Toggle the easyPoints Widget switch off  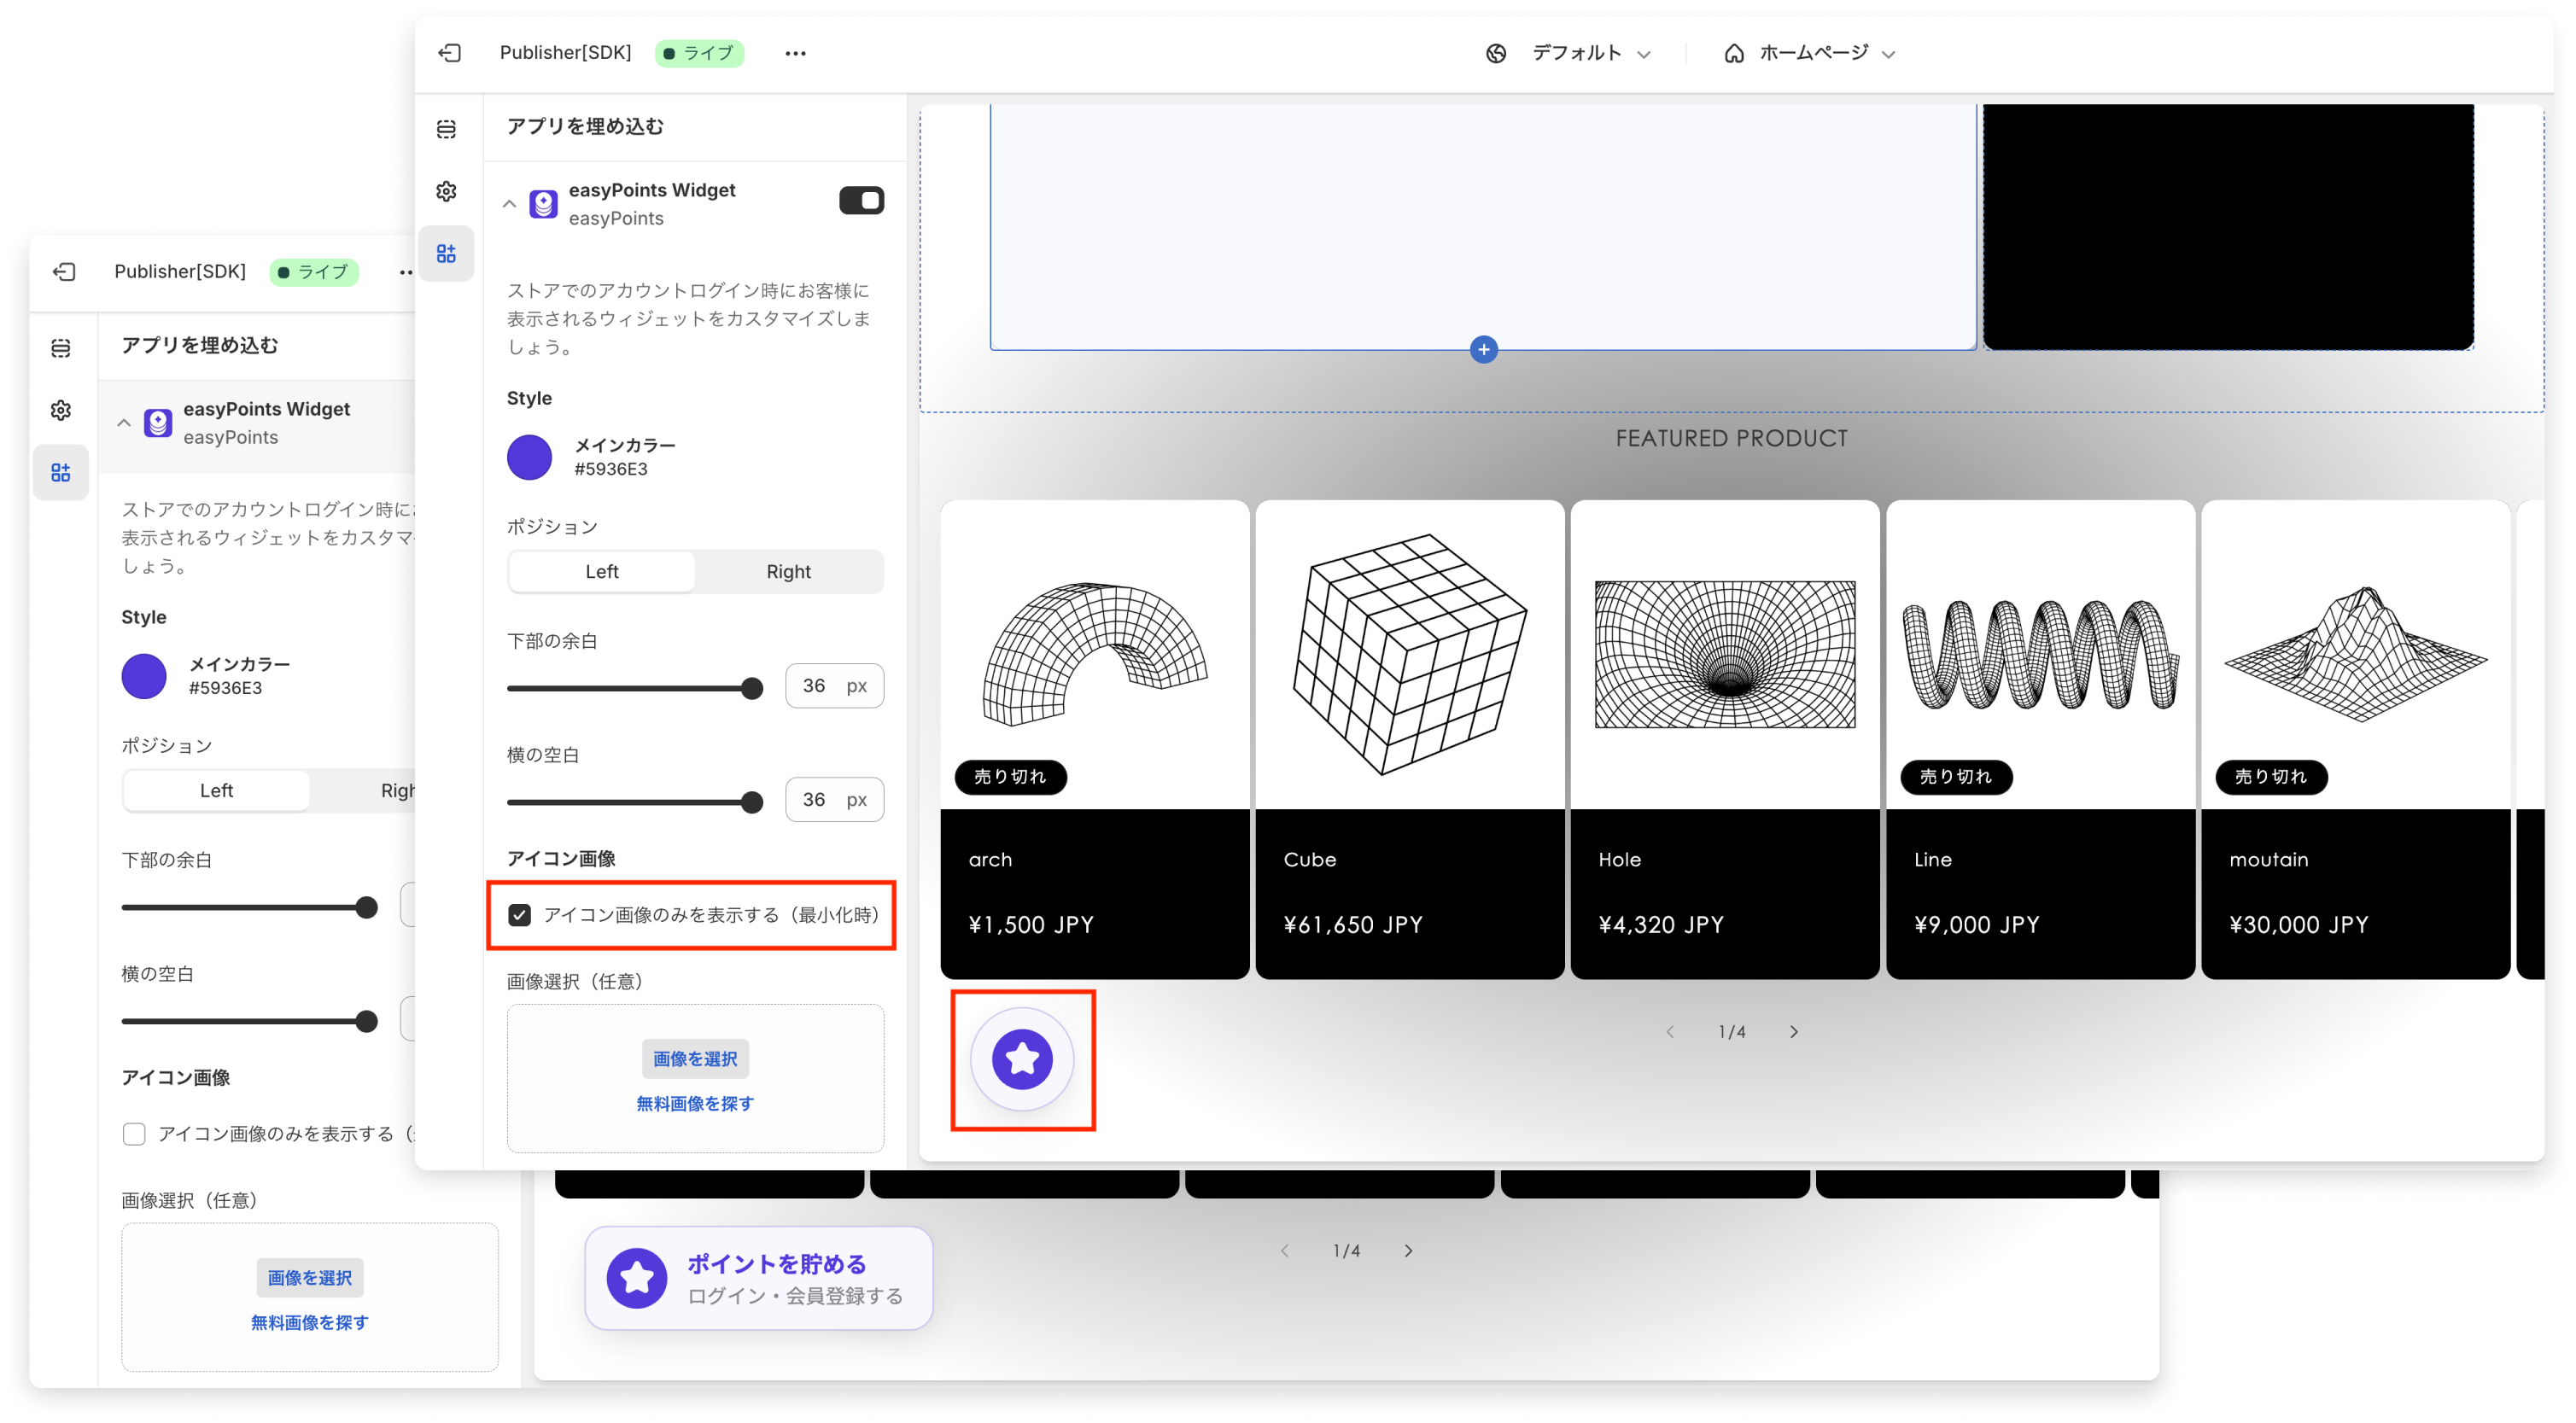(861, 201)
